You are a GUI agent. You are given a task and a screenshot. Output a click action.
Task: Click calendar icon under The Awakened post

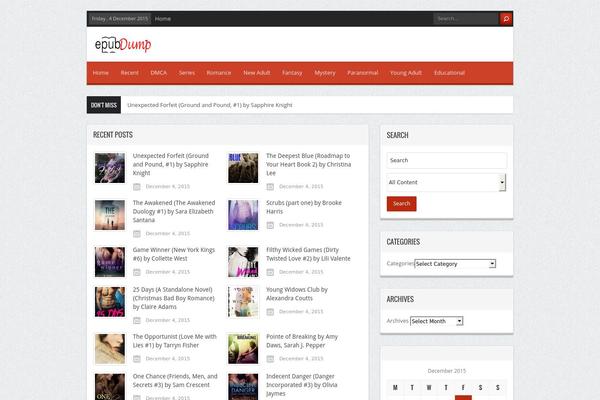(x=137, y=233)
